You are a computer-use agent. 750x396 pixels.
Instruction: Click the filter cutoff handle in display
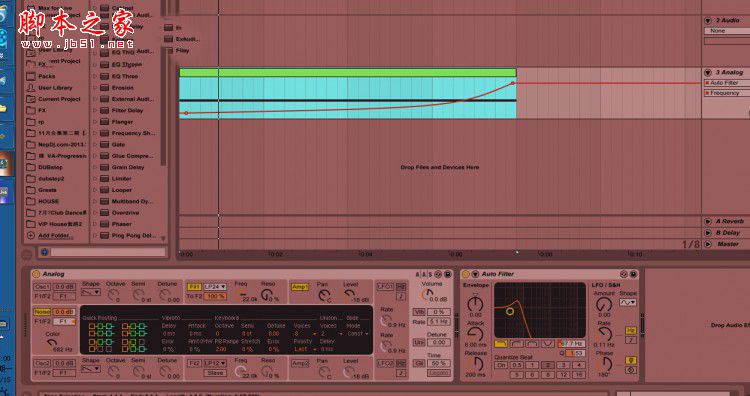point(509,312)
